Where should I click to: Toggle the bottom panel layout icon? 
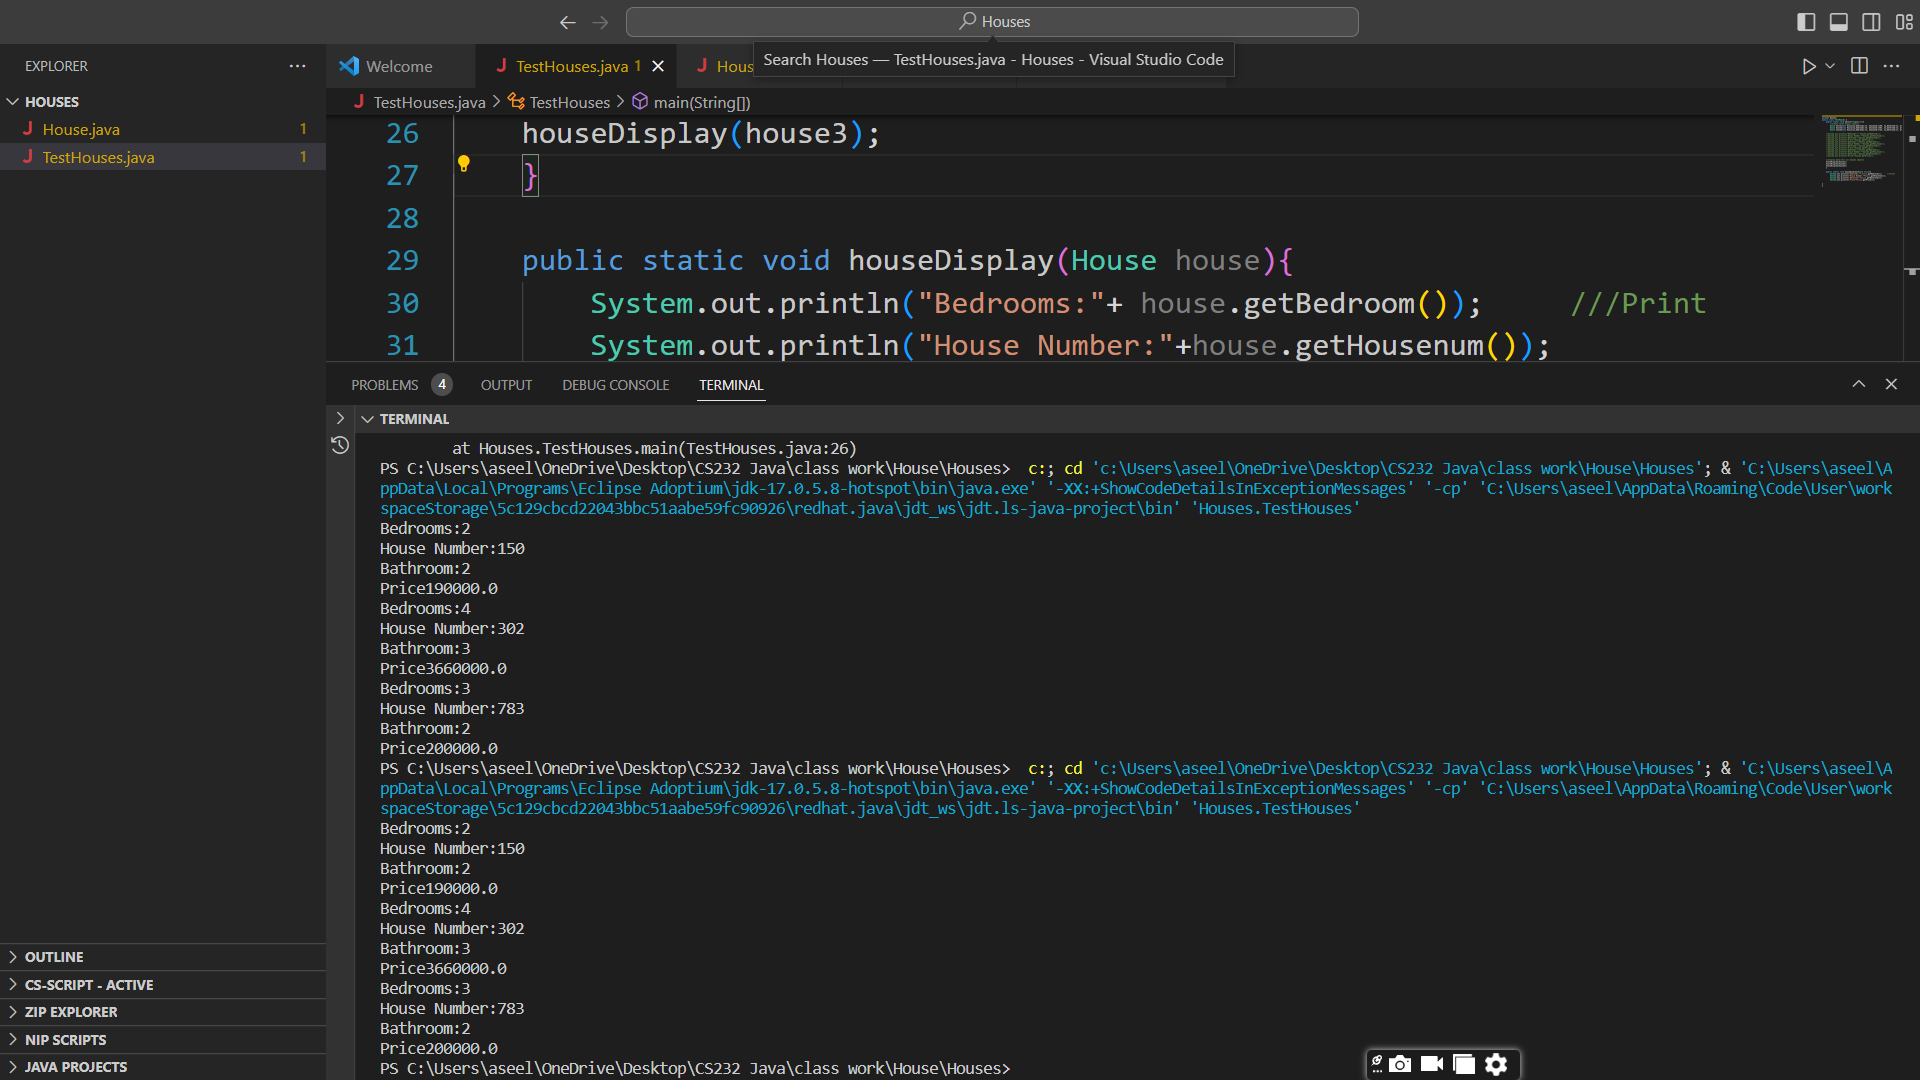pos(1838,22)
